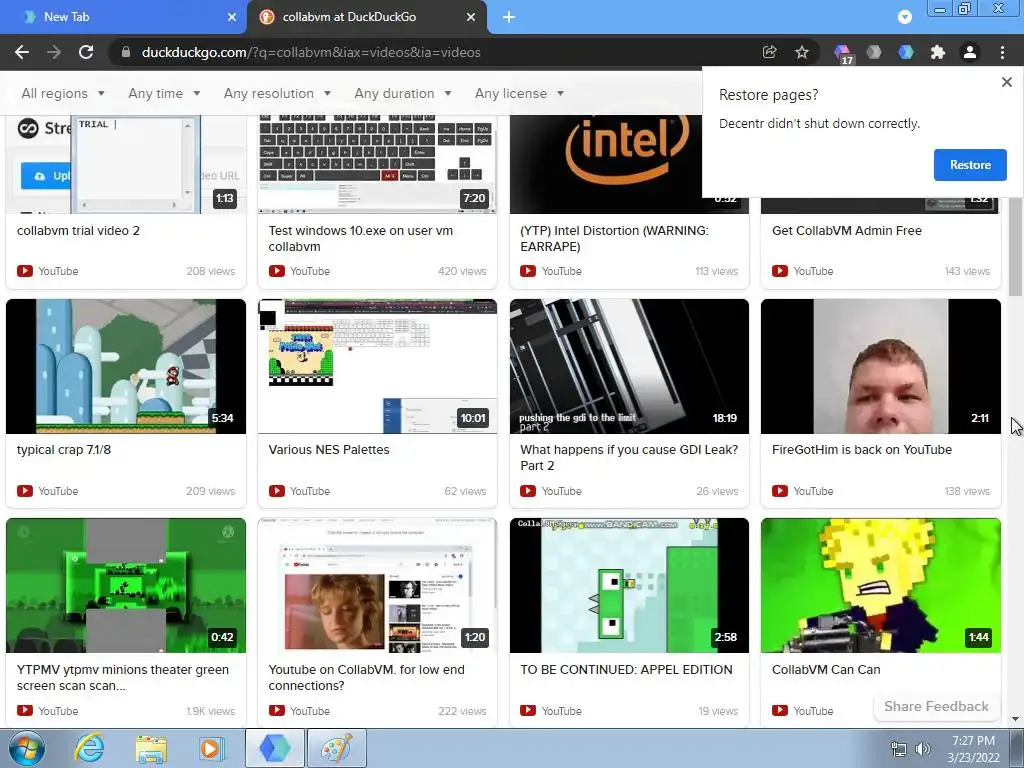Open the extension icon with the 17 badge
This screenshot has width=1024, height=768.
(842, 53)
